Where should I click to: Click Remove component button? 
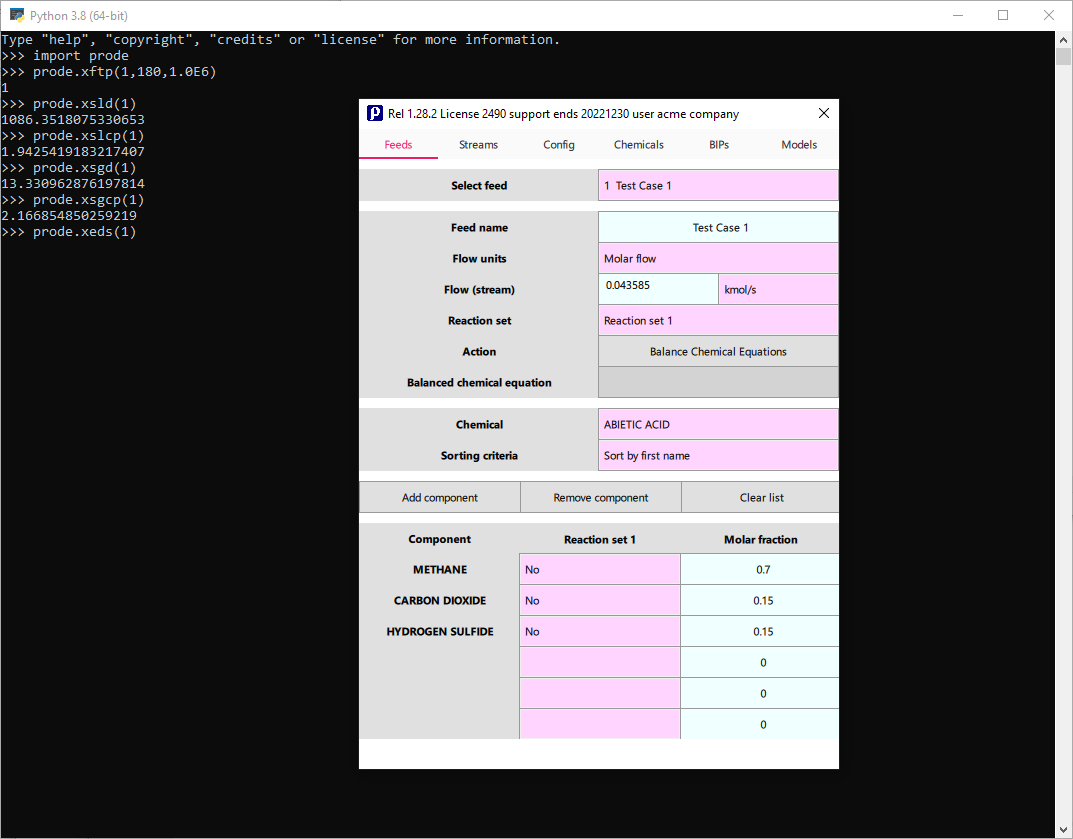601,498
